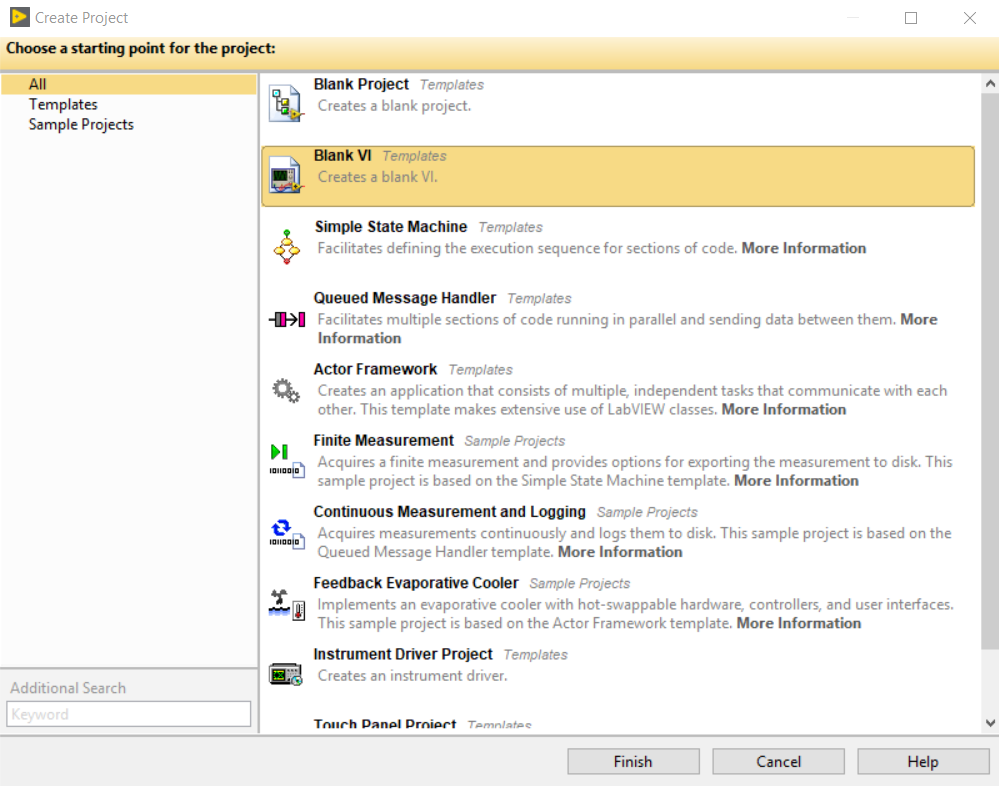Select the Simple State Machine title
The image size is (999, 786).
pos(391,227)
